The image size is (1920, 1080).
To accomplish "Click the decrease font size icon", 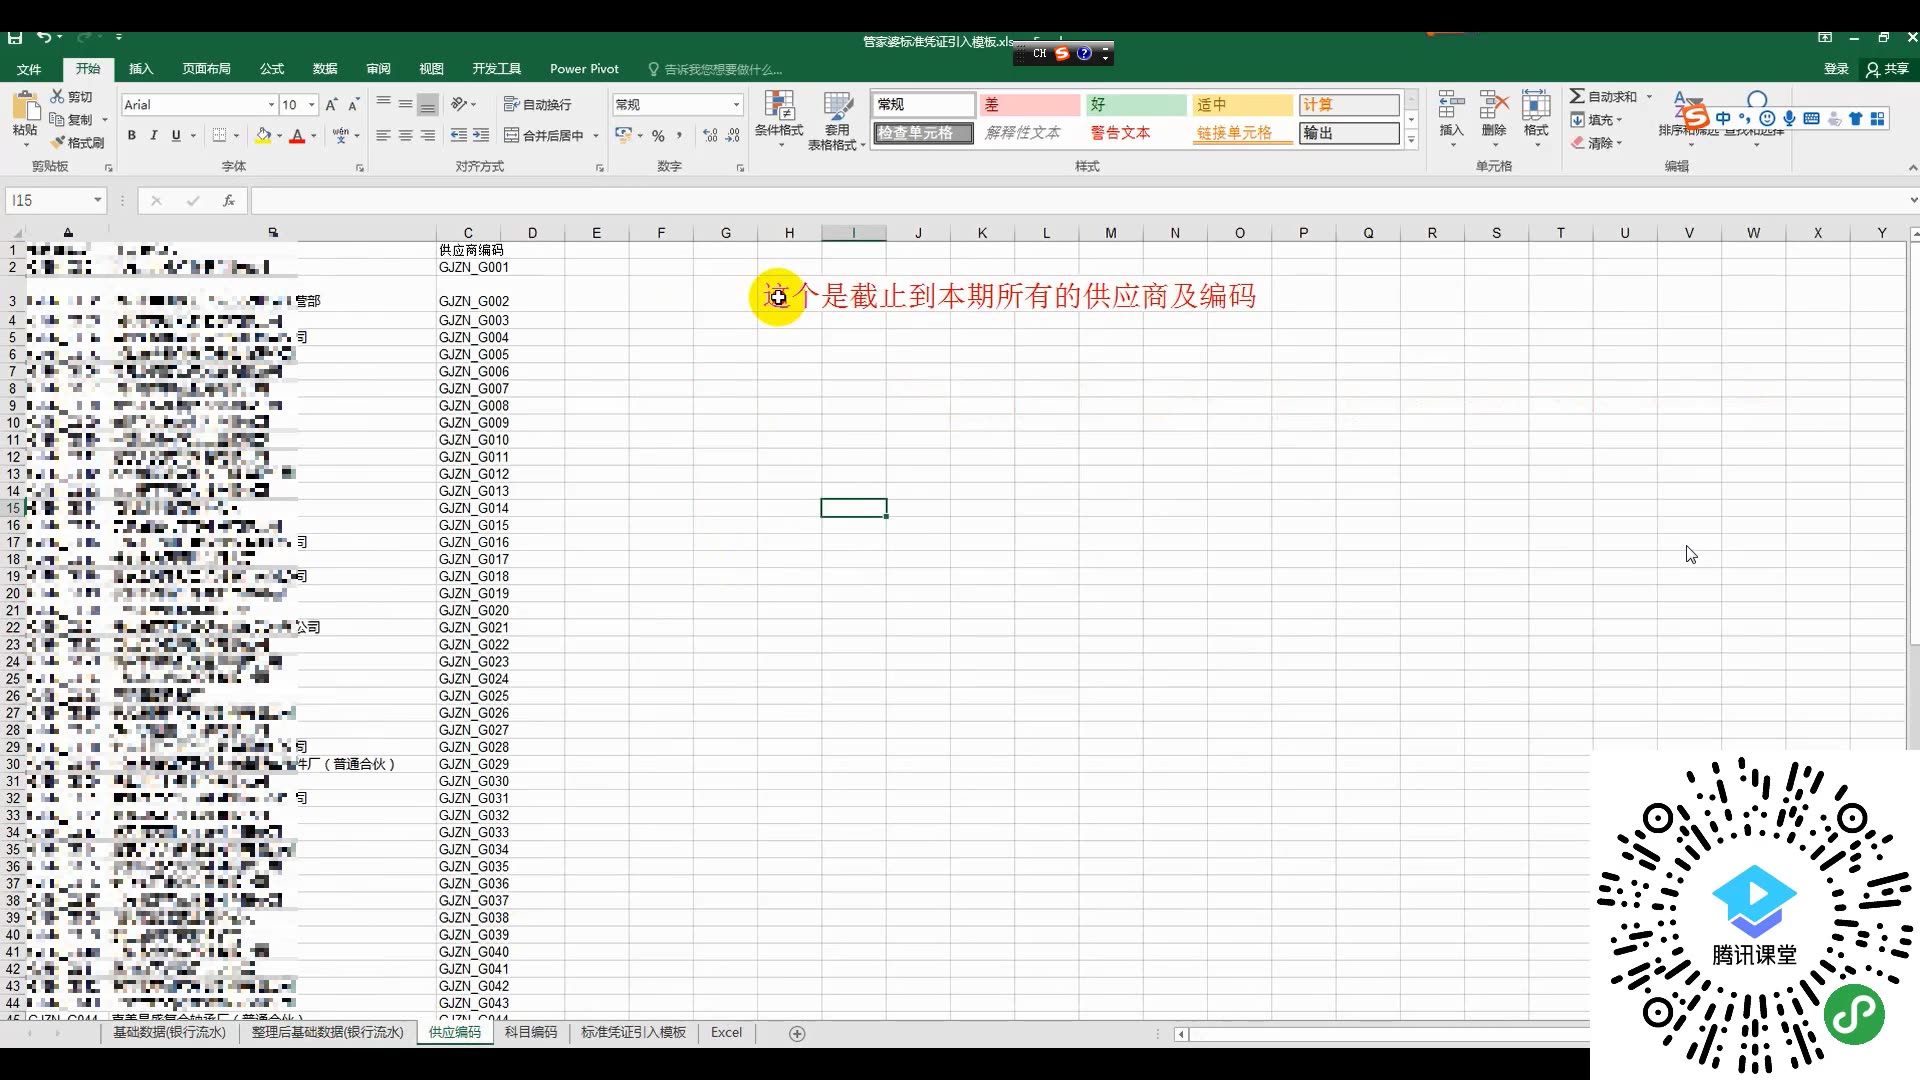I will point(353,104).
